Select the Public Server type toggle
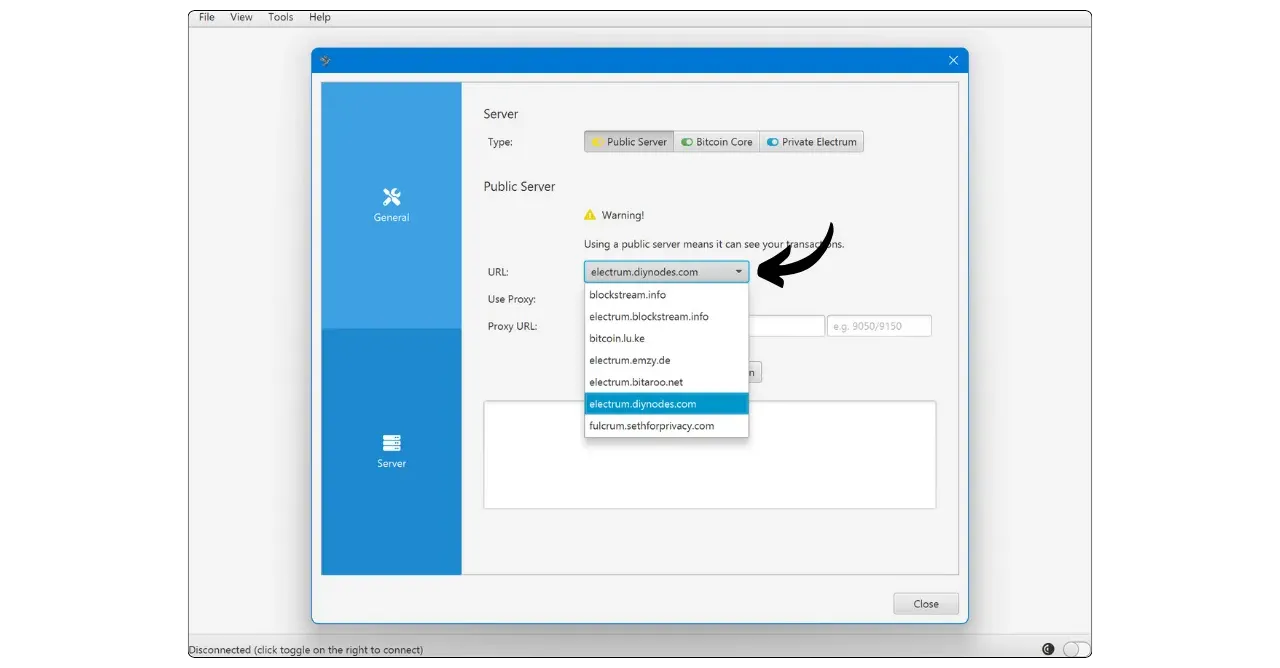Screen dimensions: 1280x668 (628, 142)
